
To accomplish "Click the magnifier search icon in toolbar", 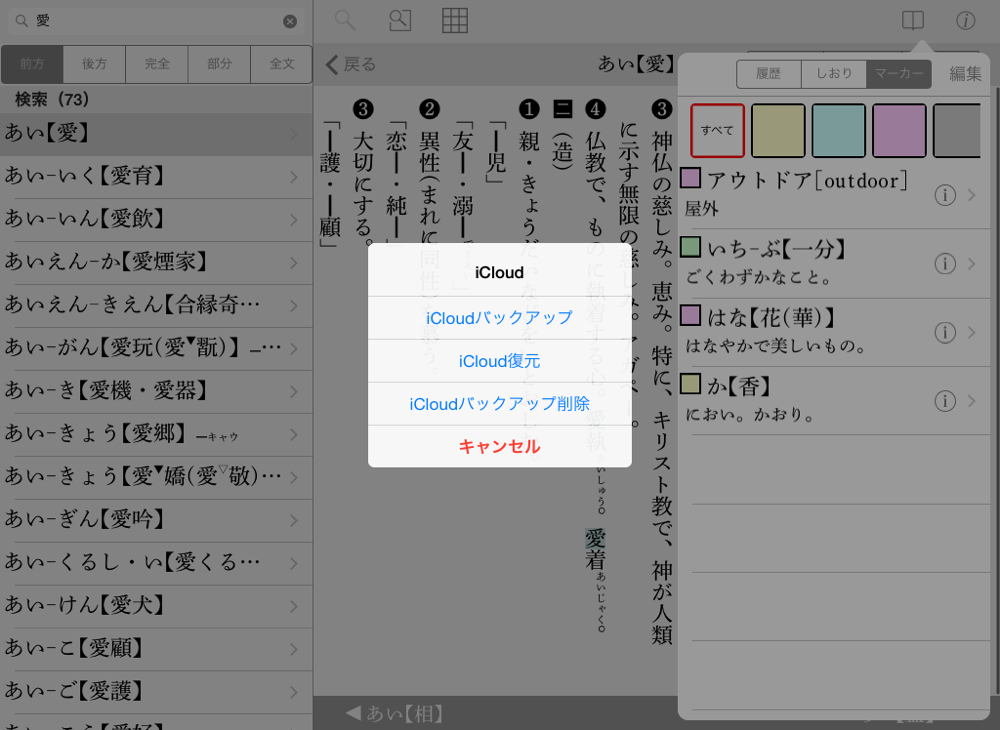I will [345, 20].
